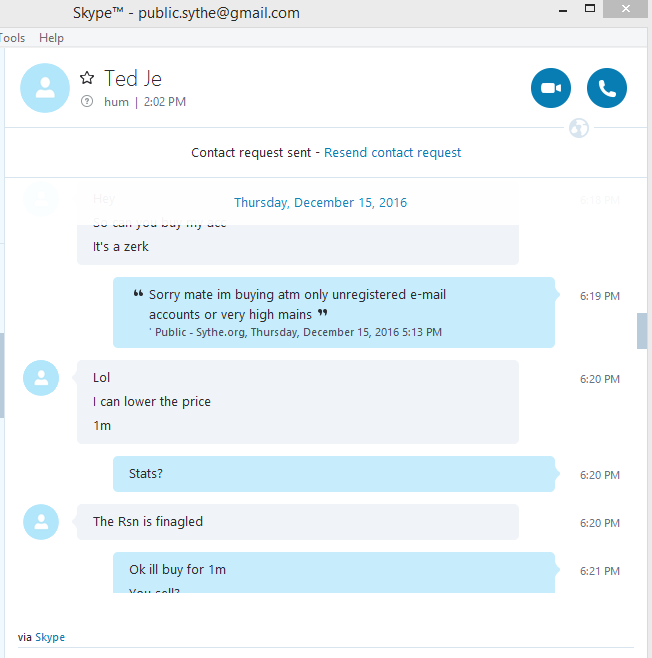The width and height of the screenshot is (652, 658).
Task: Click the Resend contact request link
Action: [392, 152]
